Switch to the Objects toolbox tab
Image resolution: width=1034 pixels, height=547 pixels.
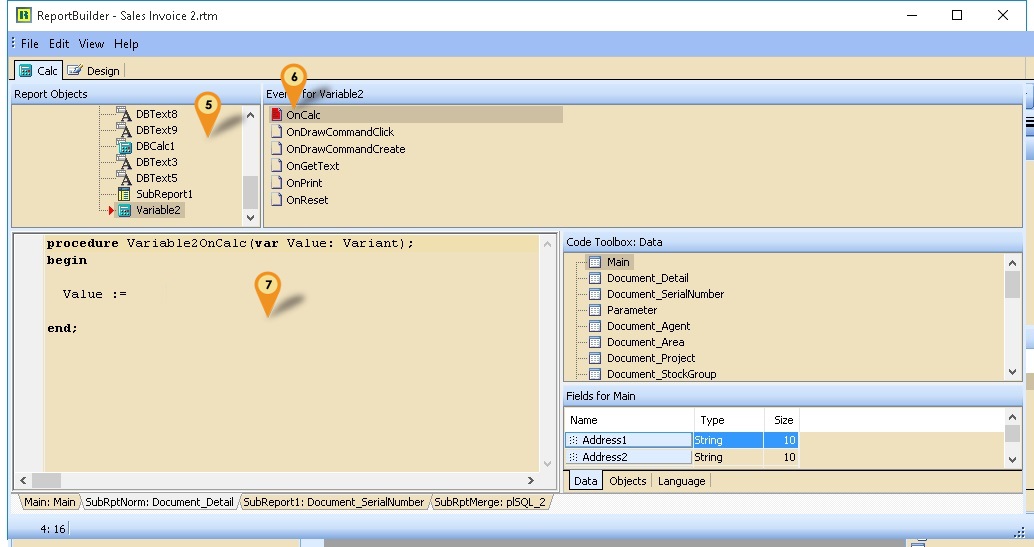[x=627, y=481]
